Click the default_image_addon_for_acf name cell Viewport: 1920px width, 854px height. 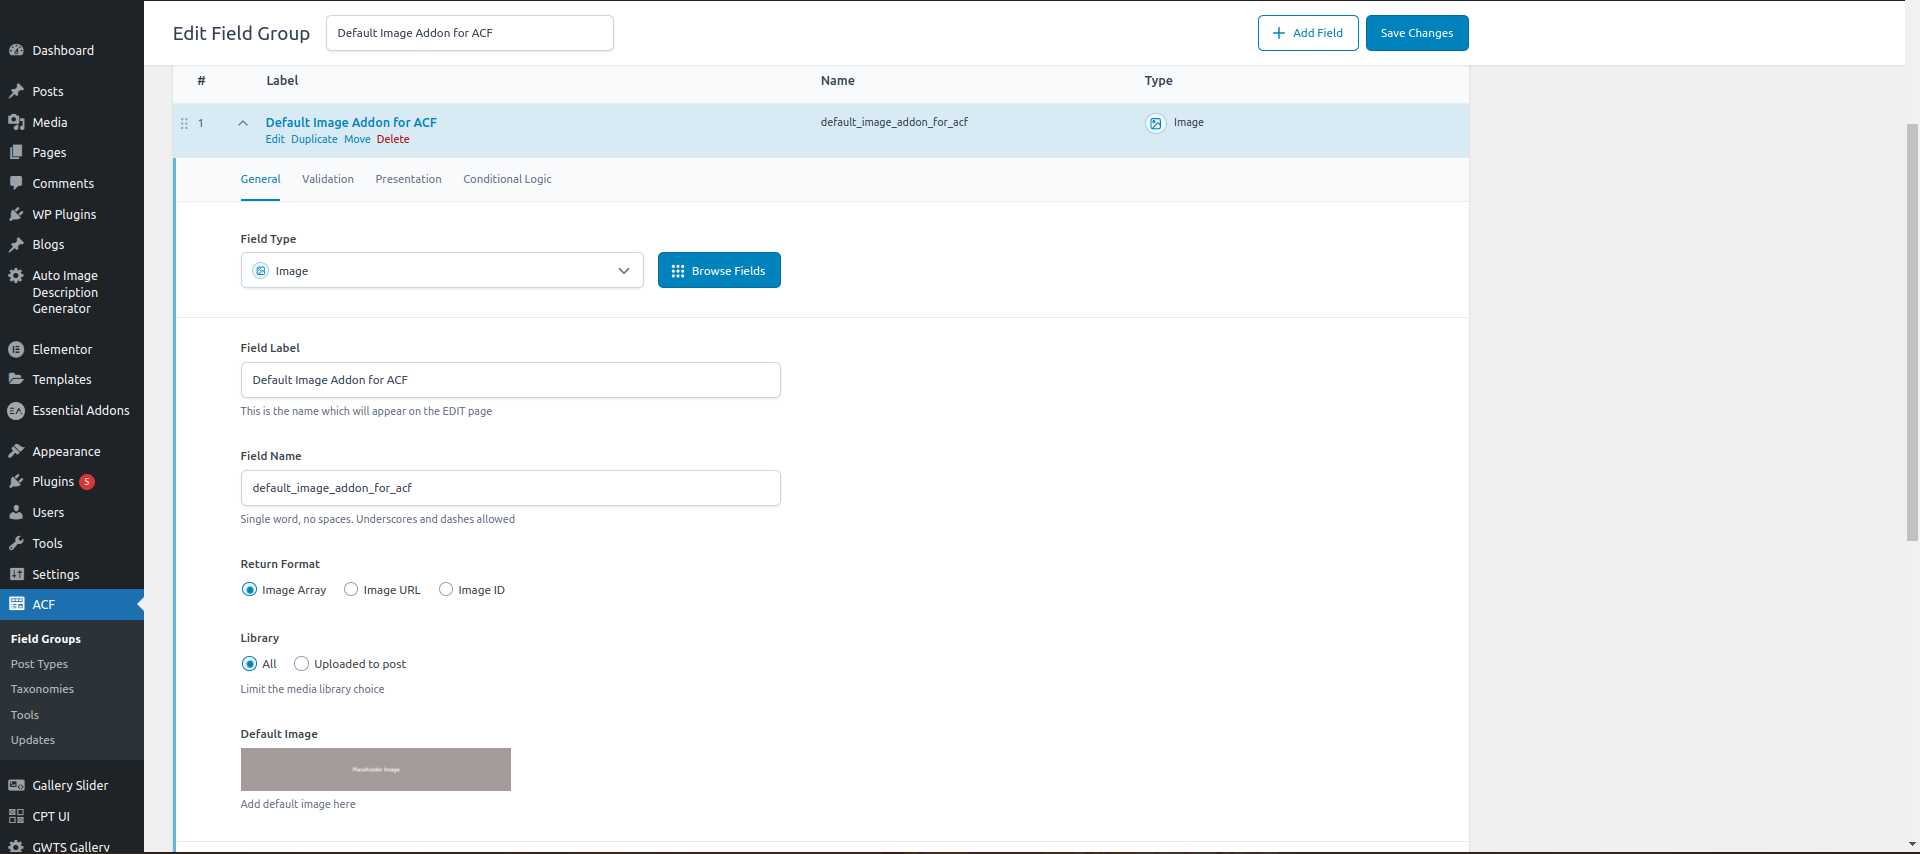coord(894,122)
